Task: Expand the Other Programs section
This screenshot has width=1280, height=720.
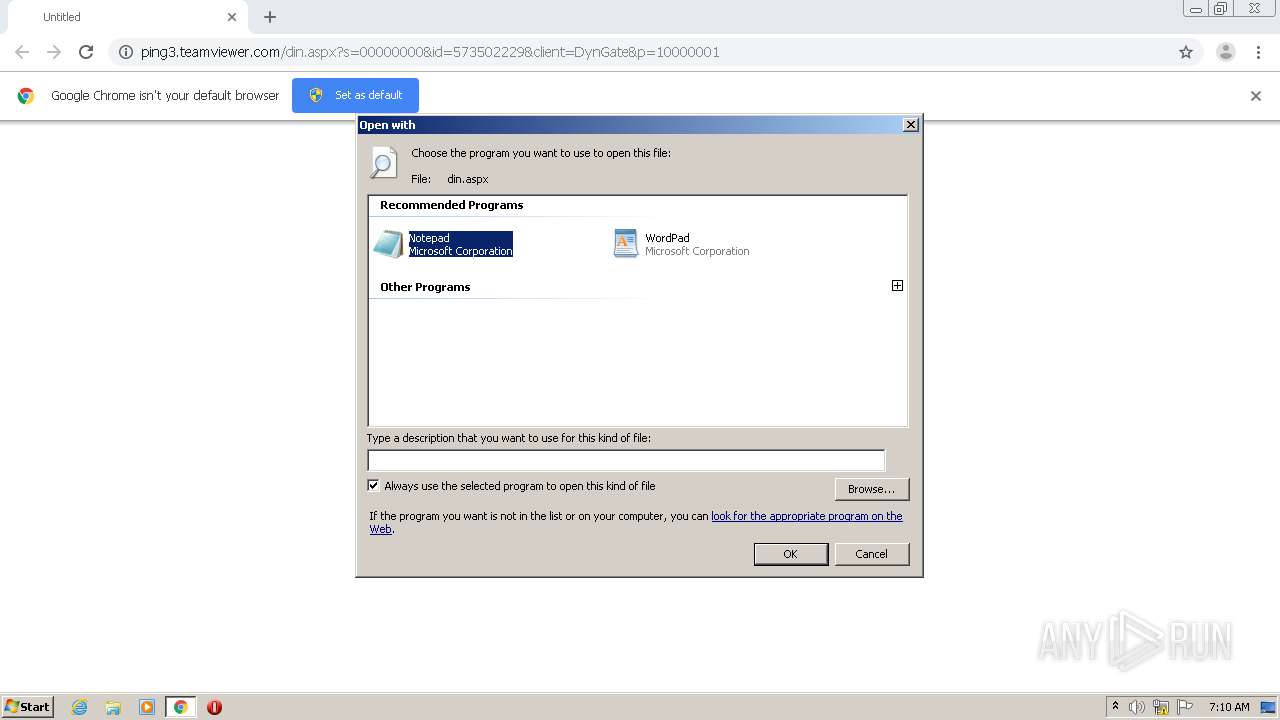Action: point(897,286)
